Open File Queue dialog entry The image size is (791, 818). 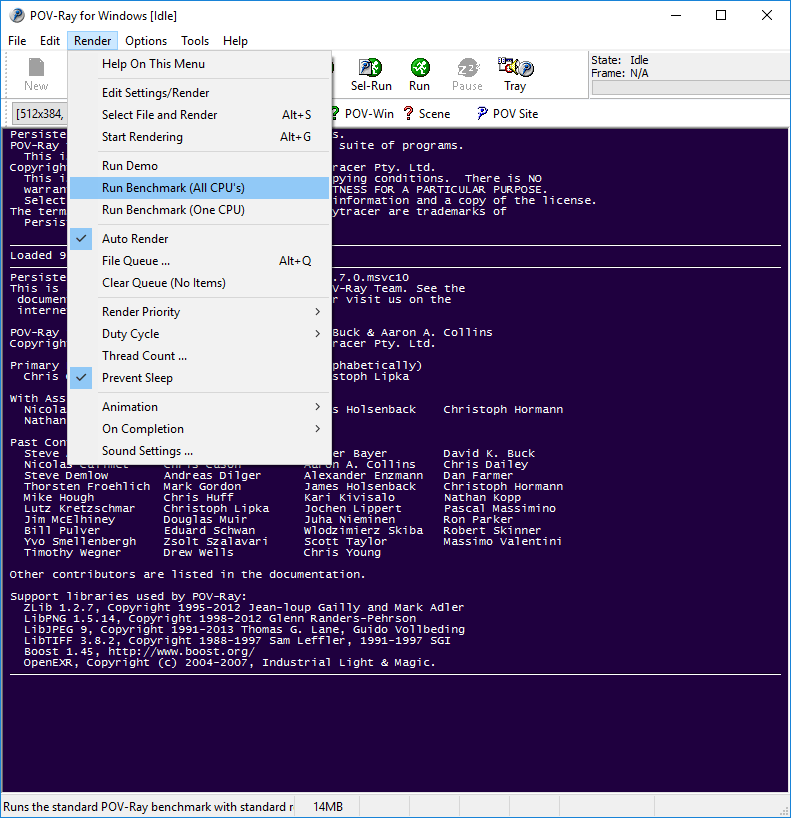tap(200, 261)
